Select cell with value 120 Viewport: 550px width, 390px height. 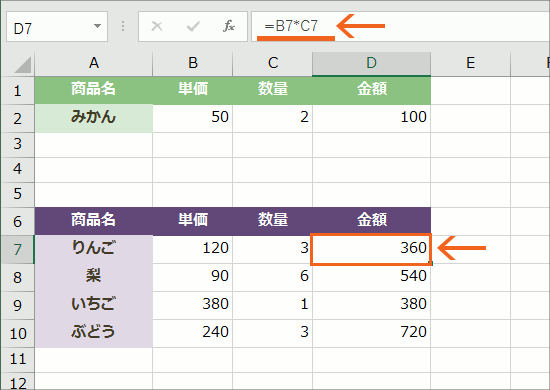(x=193, y=249)
